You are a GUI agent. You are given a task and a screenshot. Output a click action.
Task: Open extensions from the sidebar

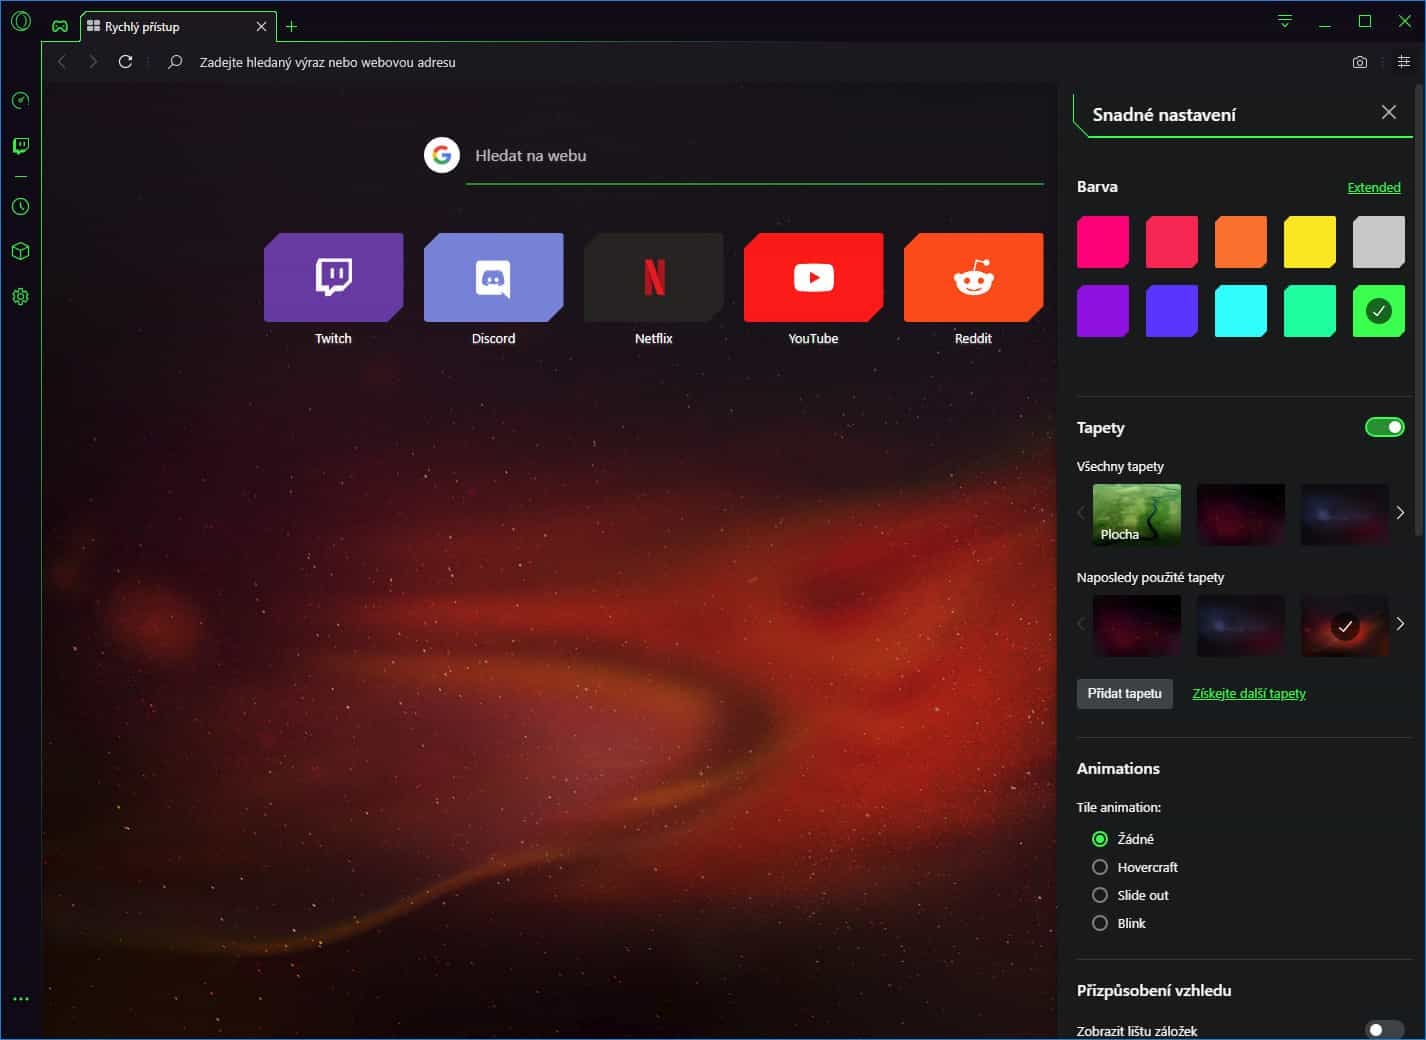point(20,251)
